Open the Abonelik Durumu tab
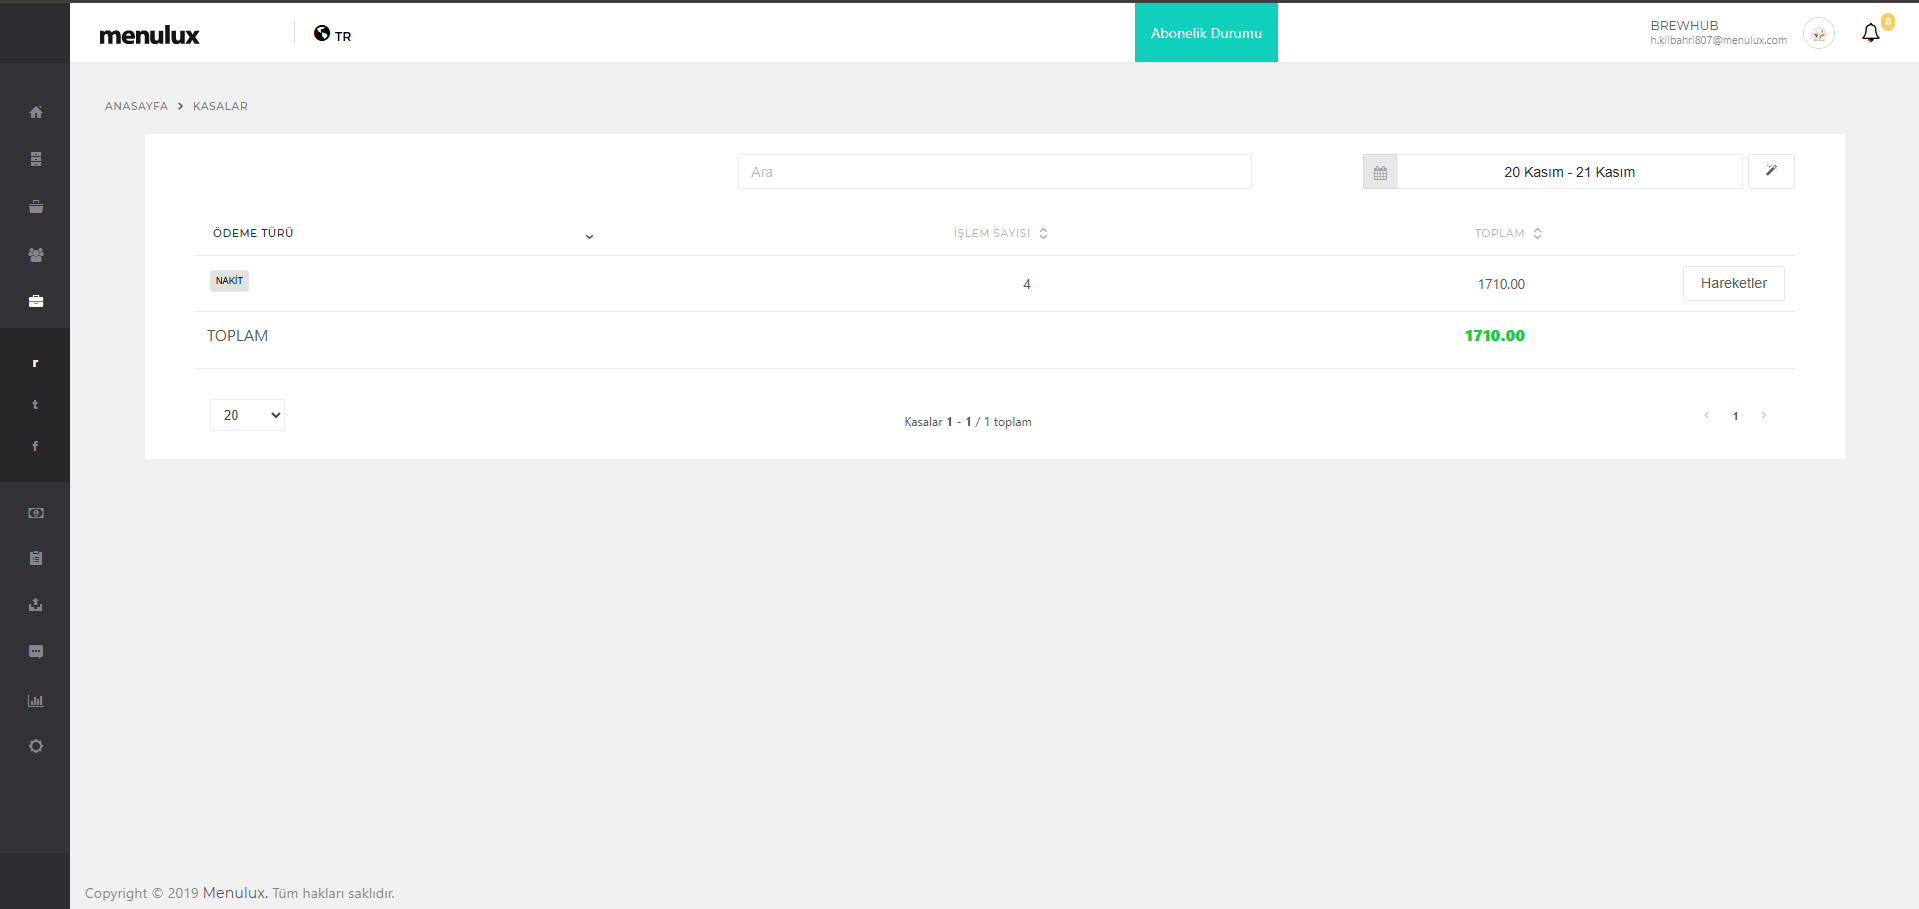Image resolution: width=1919 pixels, height=909 pixels. pyautogui.click(x=1206, y=33)
